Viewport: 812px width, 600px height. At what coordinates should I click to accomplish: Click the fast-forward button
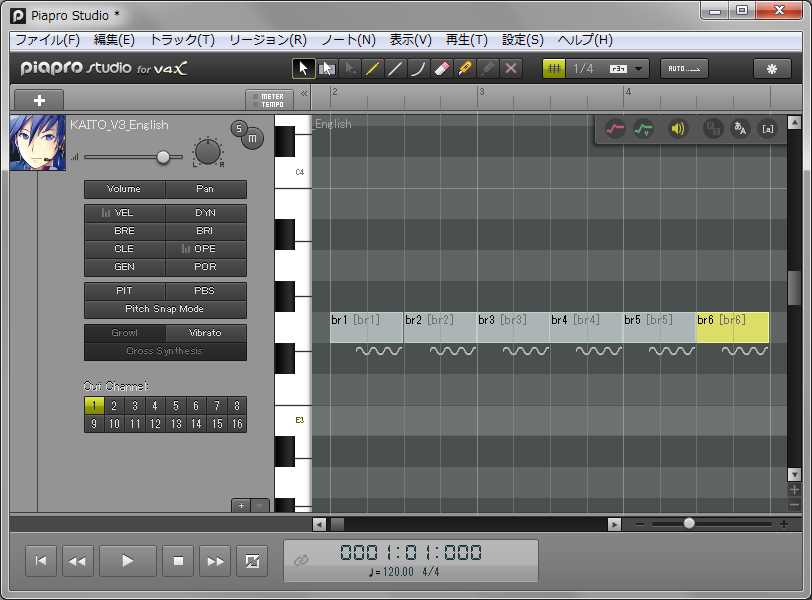click(x=215, y=561)
